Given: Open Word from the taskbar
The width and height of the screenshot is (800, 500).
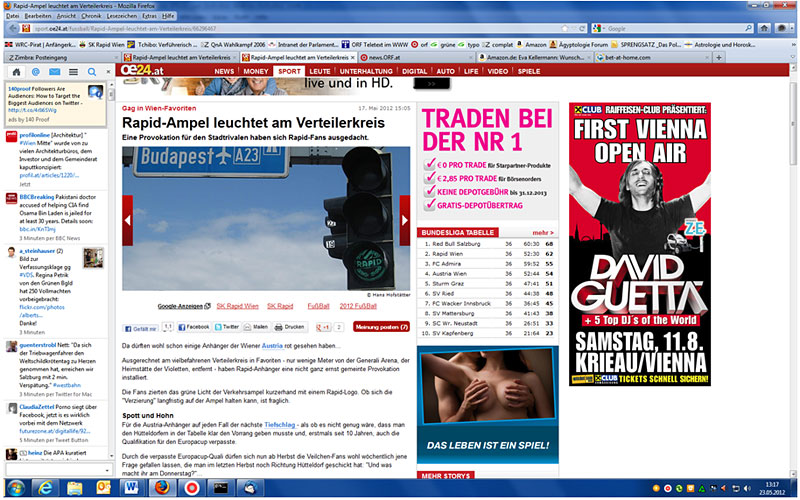Looking at the screenshot, I should coord(131,488).
